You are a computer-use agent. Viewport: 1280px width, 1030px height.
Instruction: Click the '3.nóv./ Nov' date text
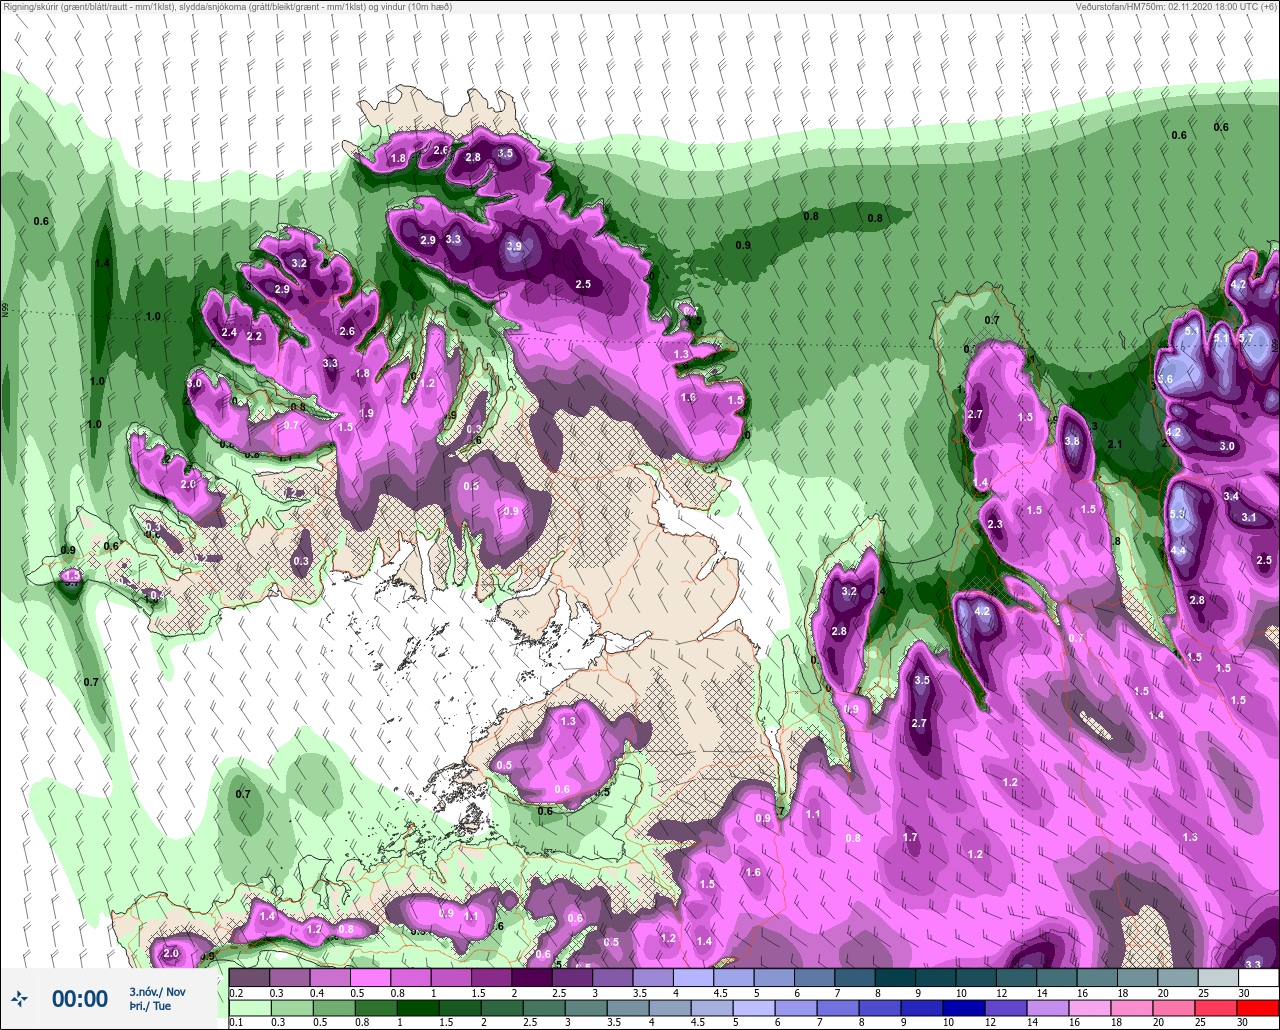pos(157,991)
